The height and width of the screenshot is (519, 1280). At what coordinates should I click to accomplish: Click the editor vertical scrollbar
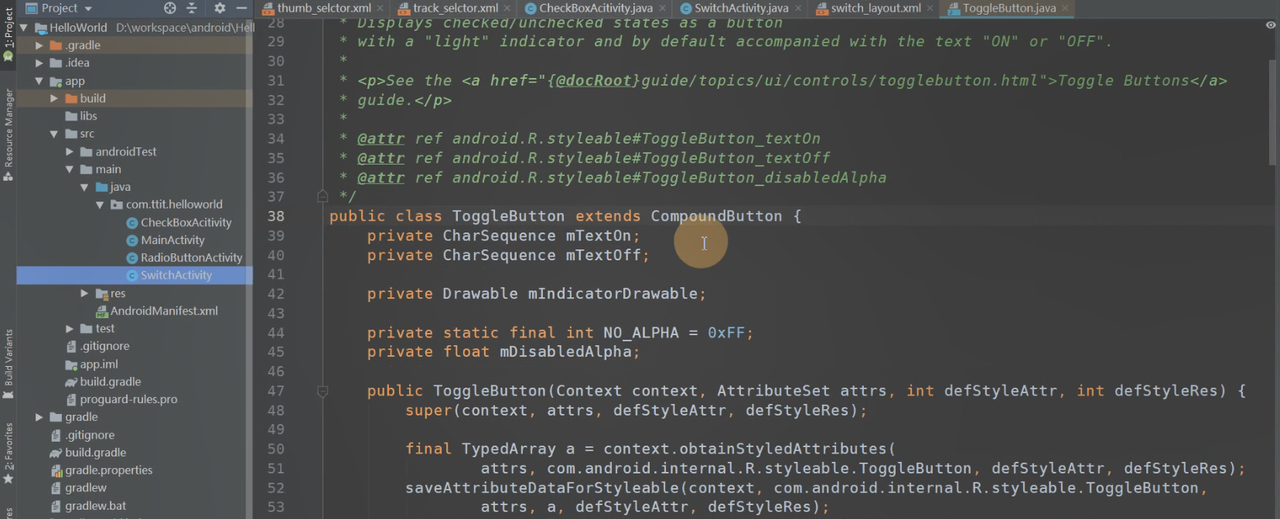1272,110
